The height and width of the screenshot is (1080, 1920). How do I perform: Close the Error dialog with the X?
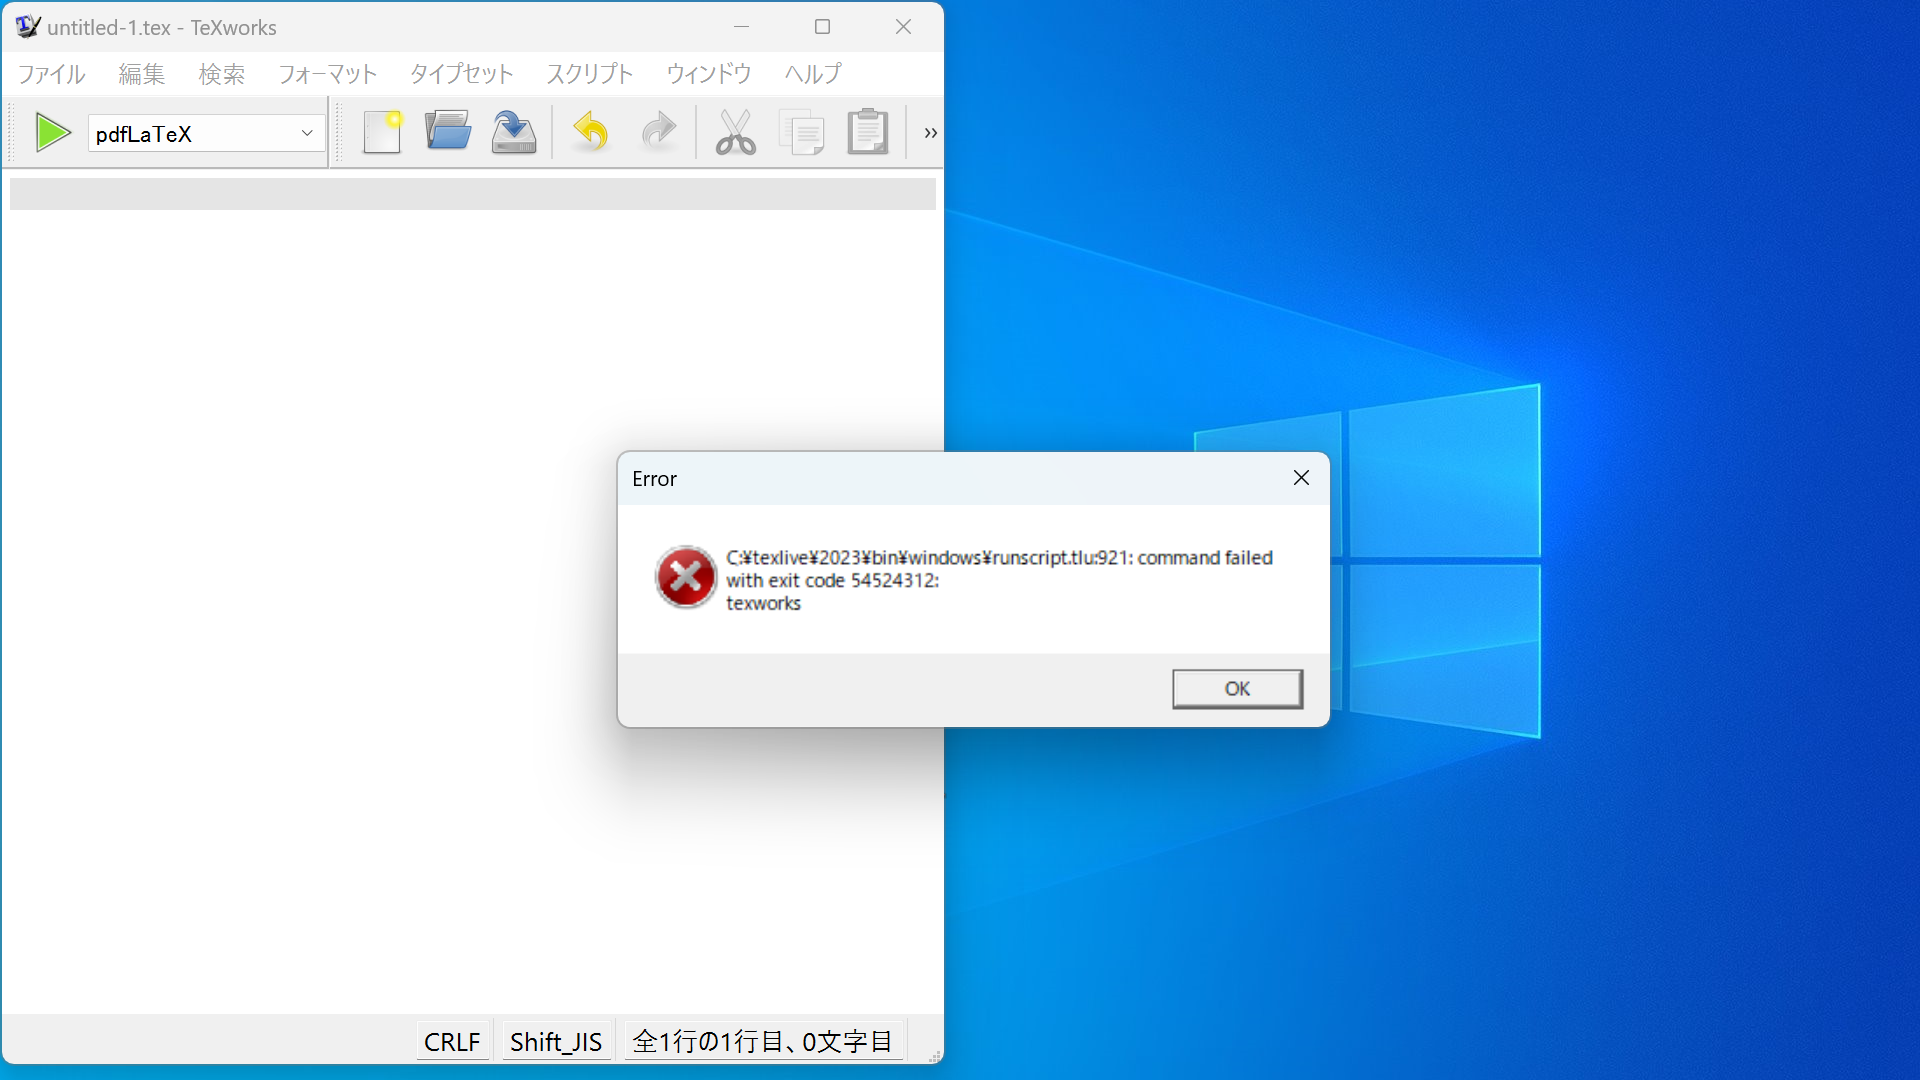tap(1301, 478)
